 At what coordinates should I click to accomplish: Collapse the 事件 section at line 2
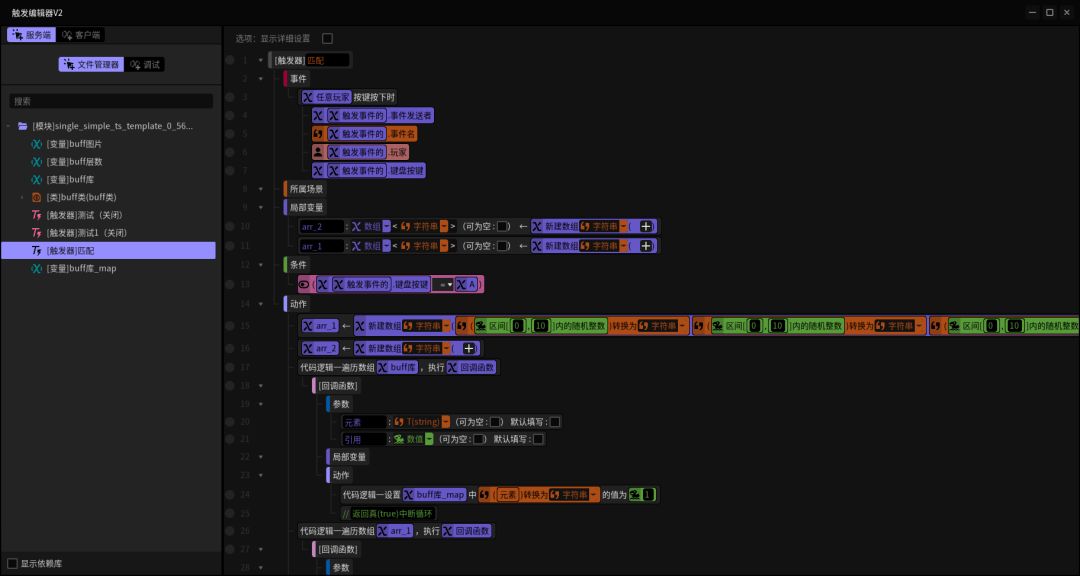[260, 79]
